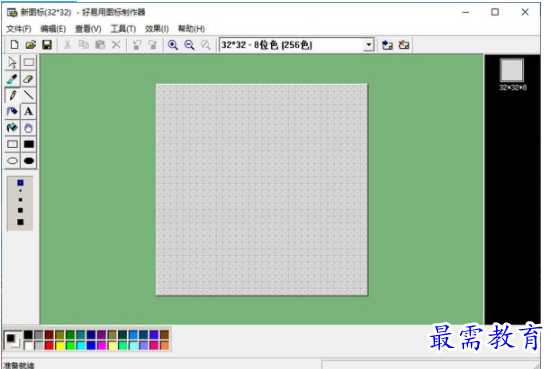The width and height of the screenshot is (551, 369).
Task: Choose the largest square brush size
Action: point(20,222)
